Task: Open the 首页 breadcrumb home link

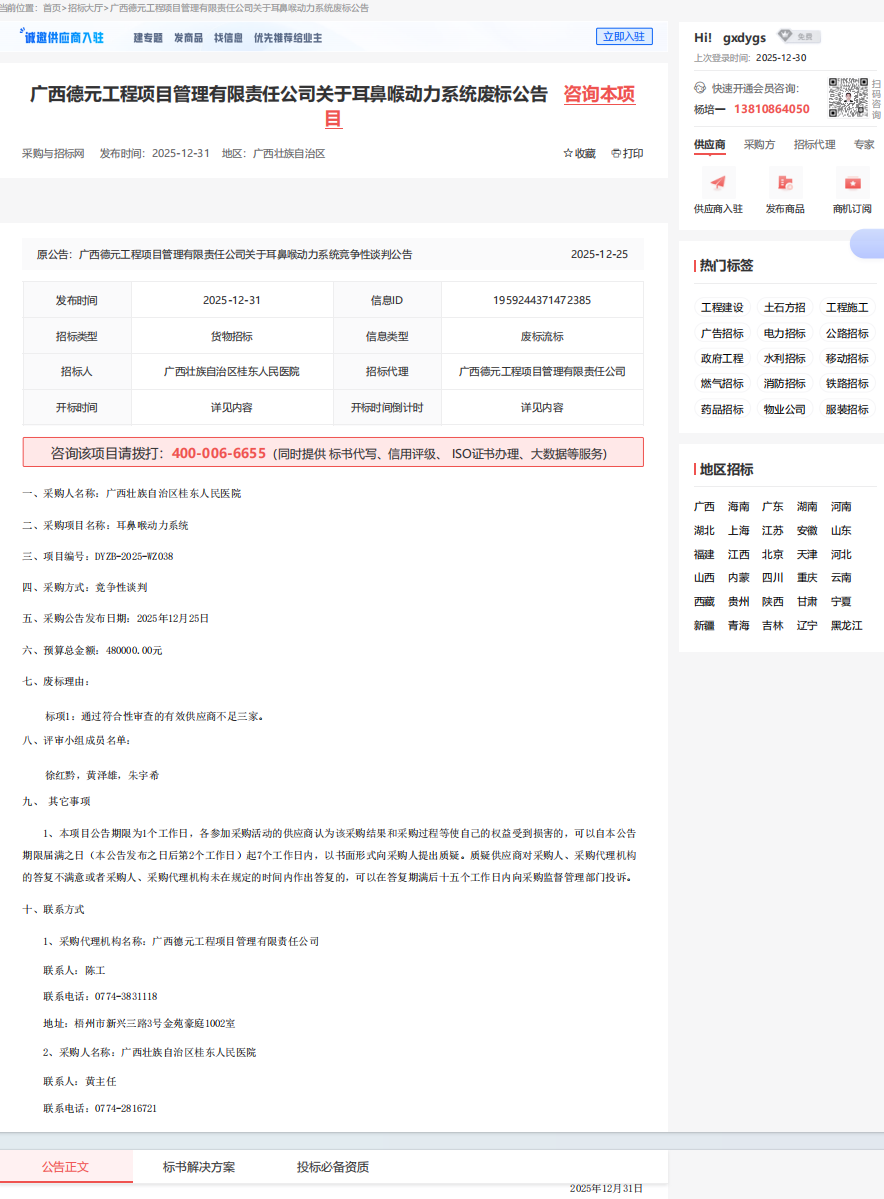Action: [50, 8]
